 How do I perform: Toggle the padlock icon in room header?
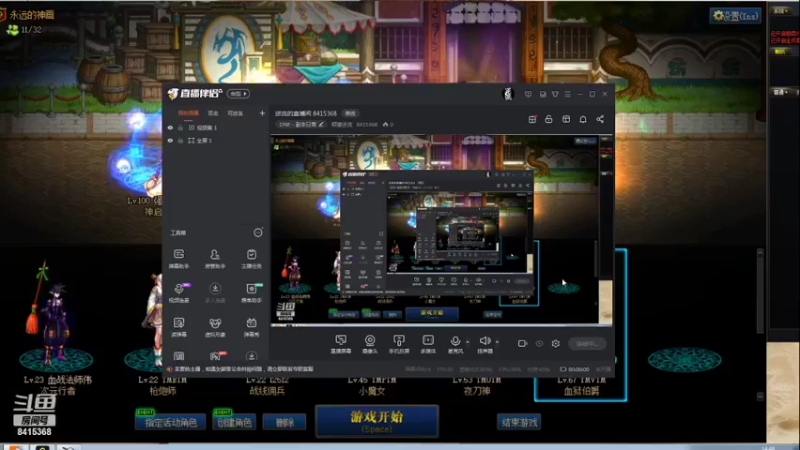548,119
